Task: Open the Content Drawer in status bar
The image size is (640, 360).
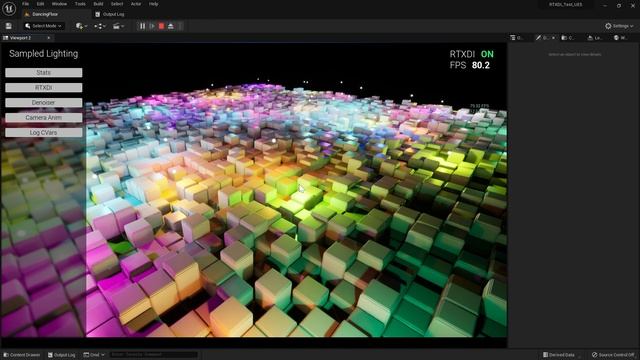Action: point(22,355)
